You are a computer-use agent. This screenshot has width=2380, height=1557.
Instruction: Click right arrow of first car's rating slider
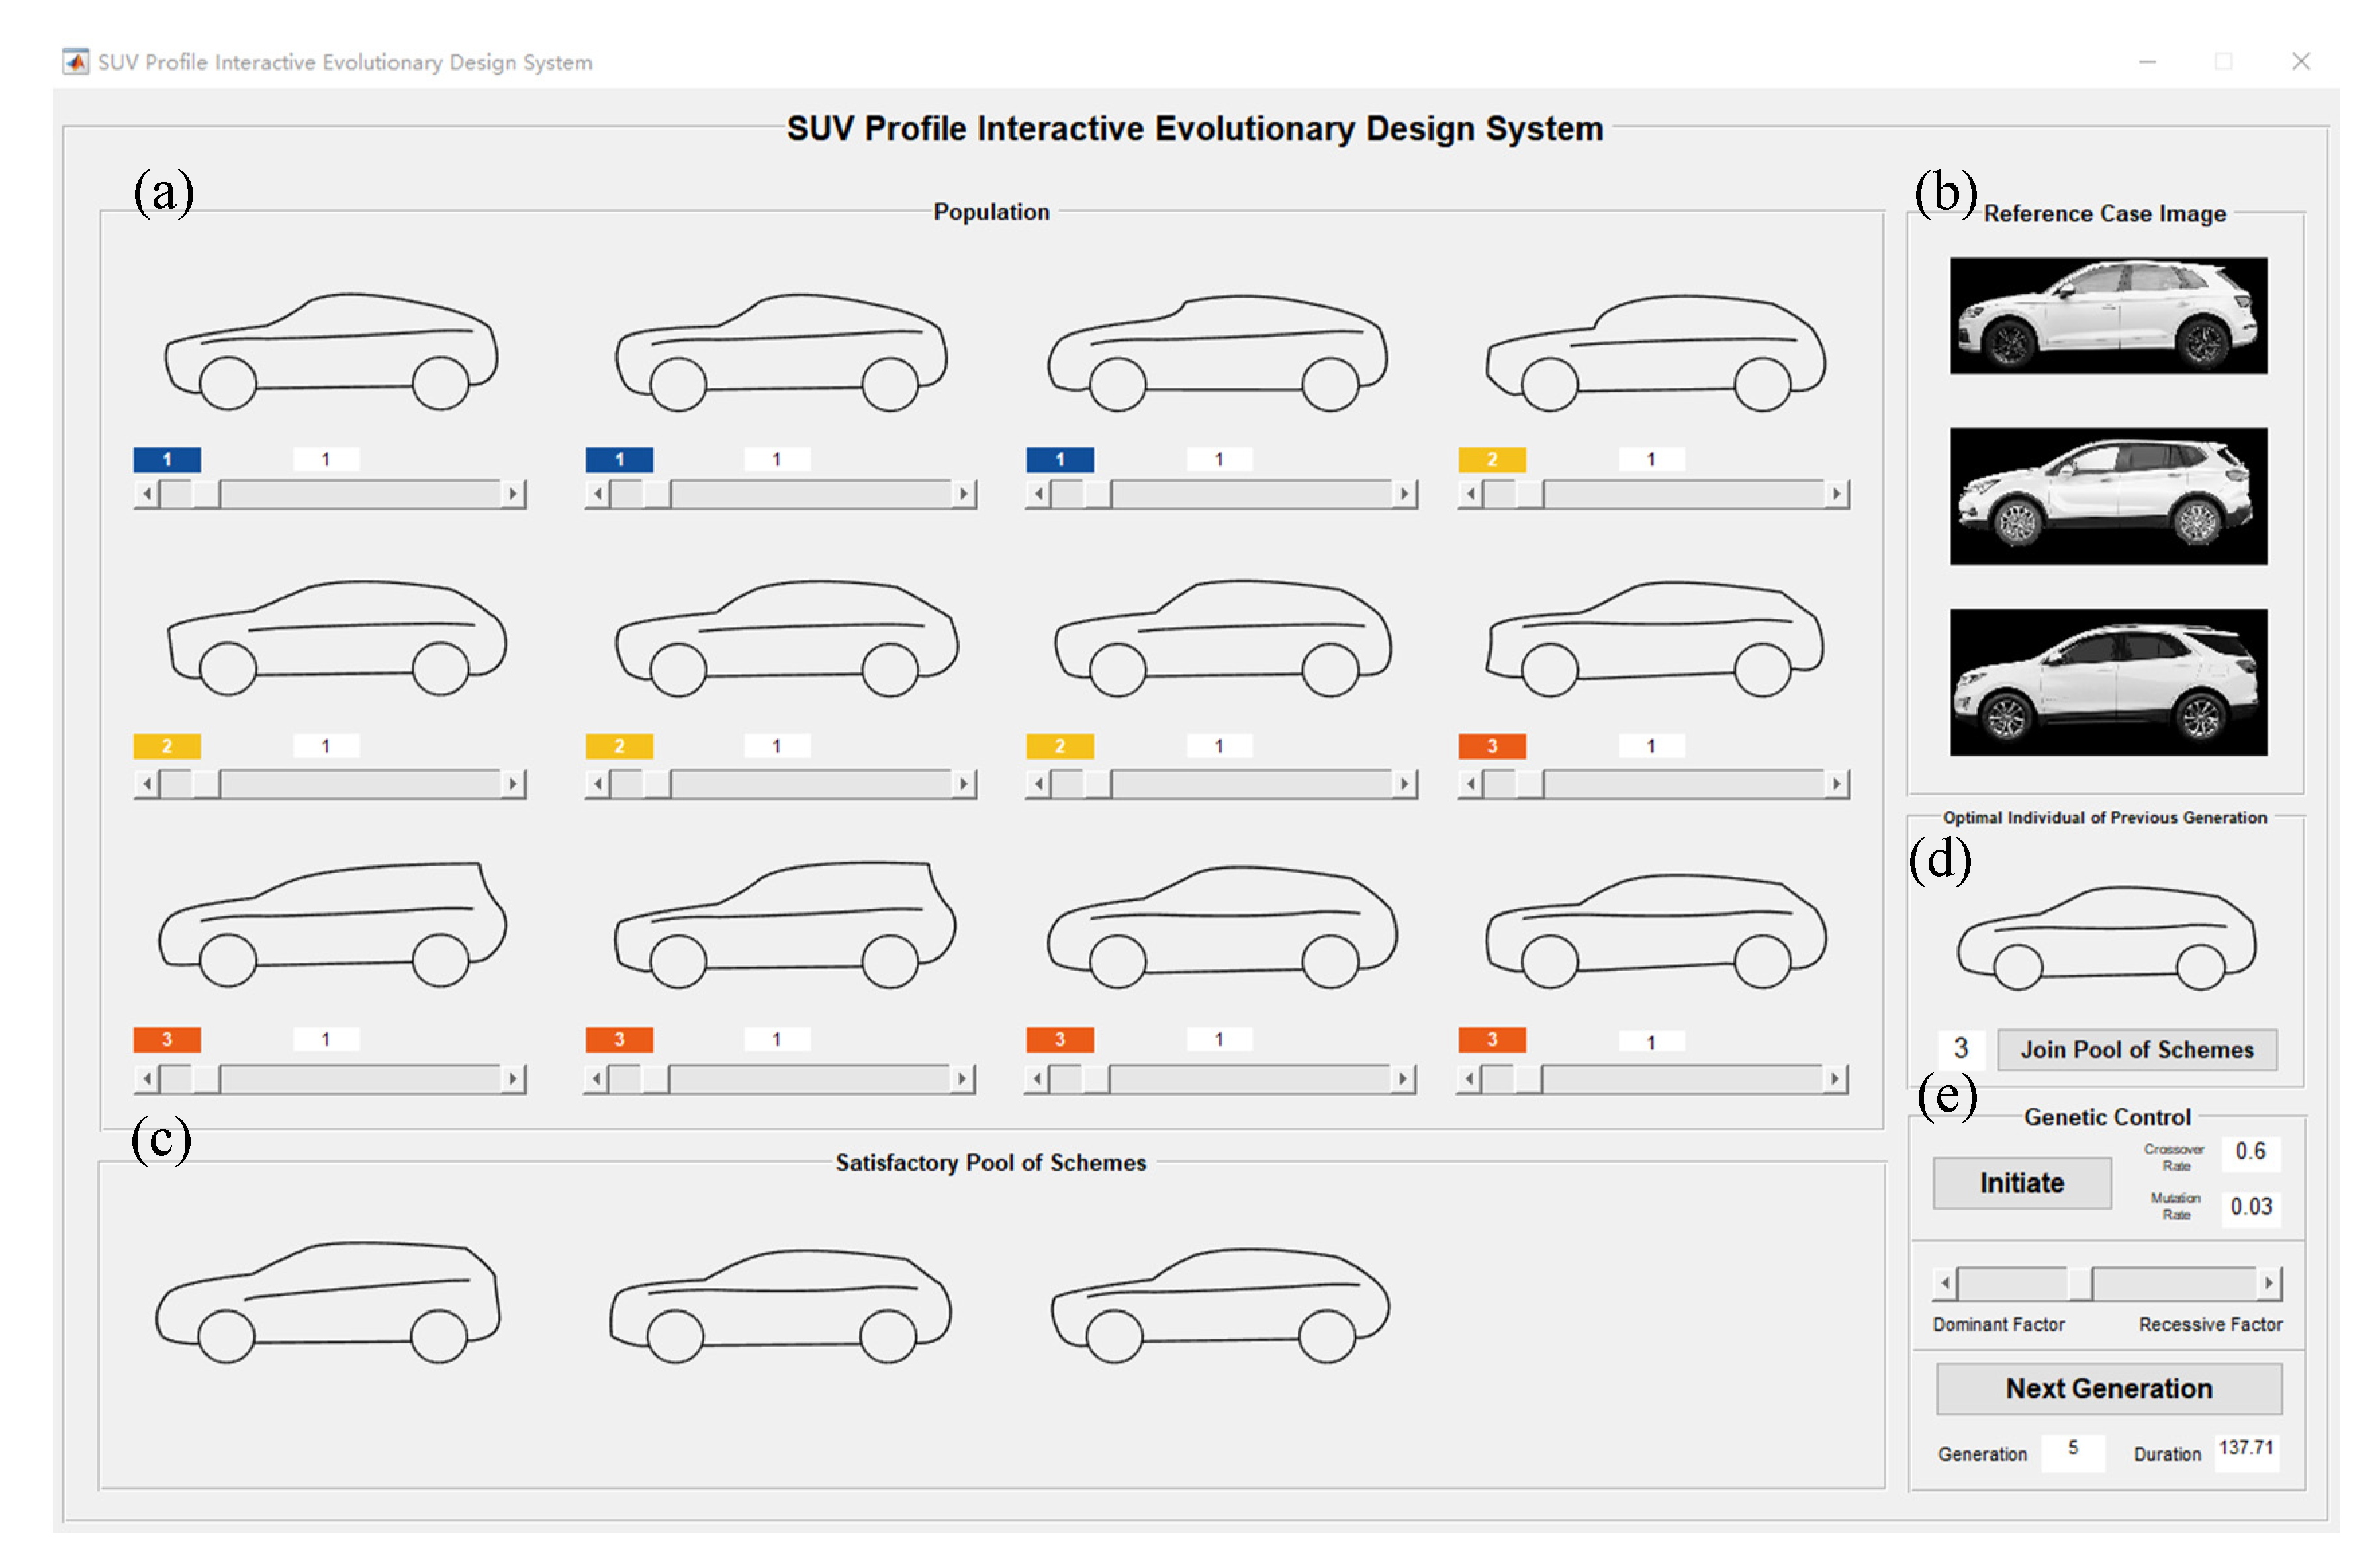513,493
